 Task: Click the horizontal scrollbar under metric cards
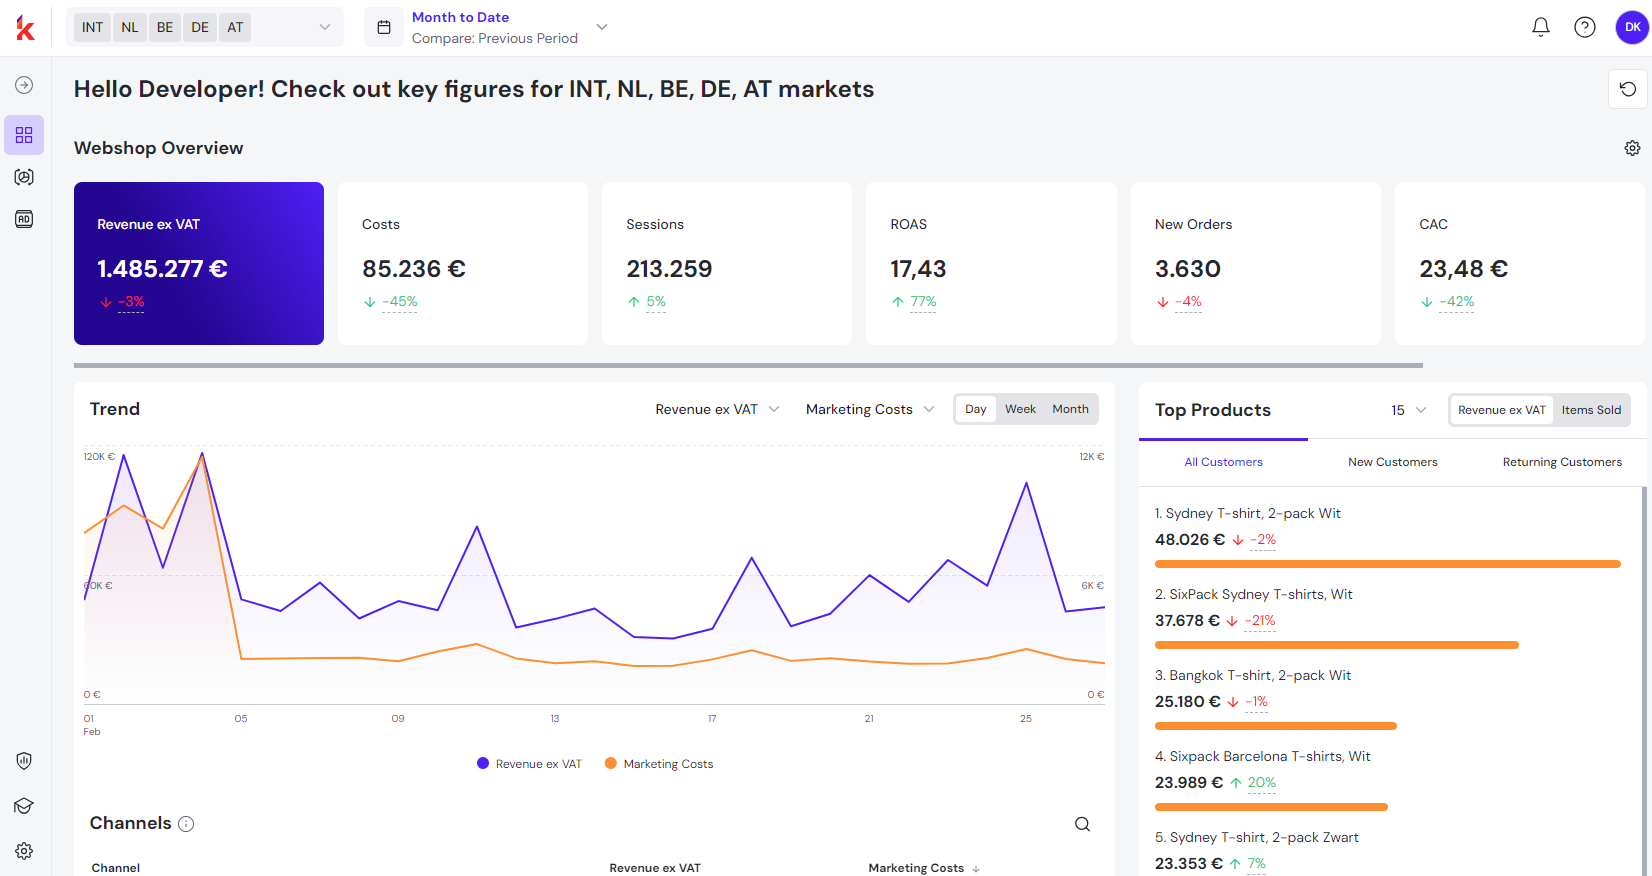tap(748, 366)
